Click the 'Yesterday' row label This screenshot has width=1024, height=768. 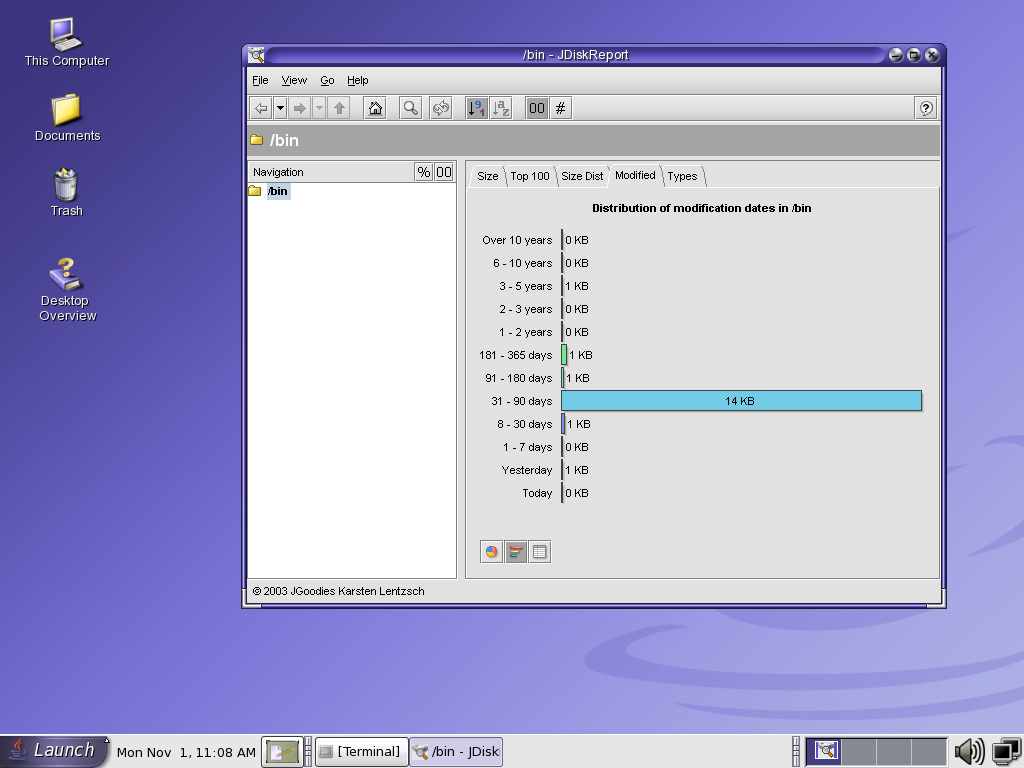tap(527, 470)
